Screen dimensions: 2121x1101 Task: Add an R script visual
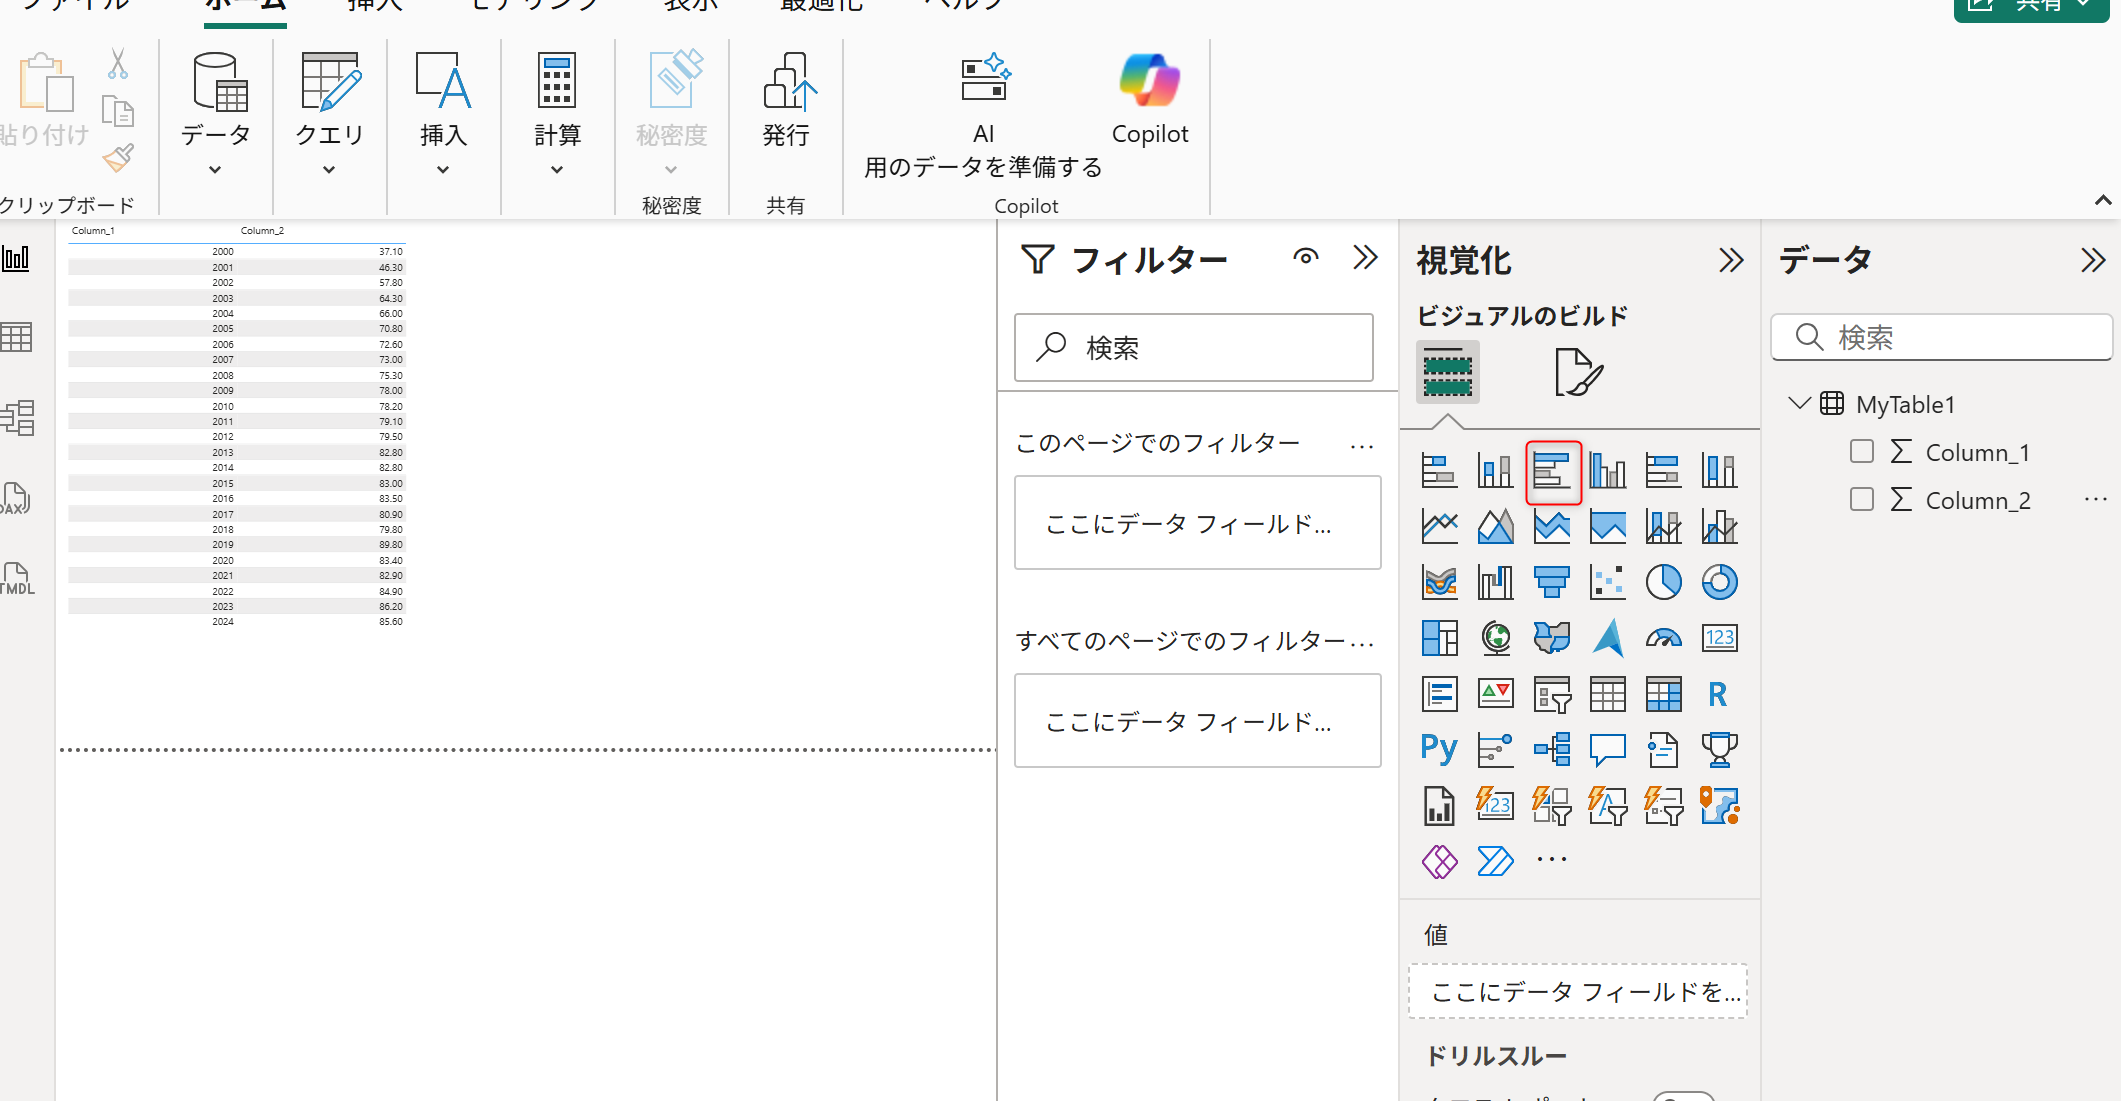tap(1718, 694)
